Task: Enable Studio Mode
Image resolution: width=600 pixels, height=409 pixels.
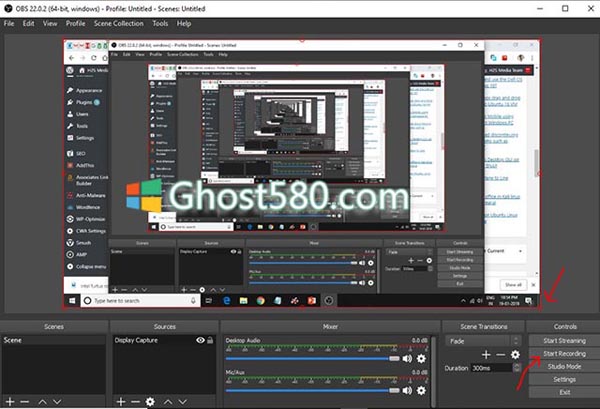Action: pyautogui.click(x=564, y=367)
